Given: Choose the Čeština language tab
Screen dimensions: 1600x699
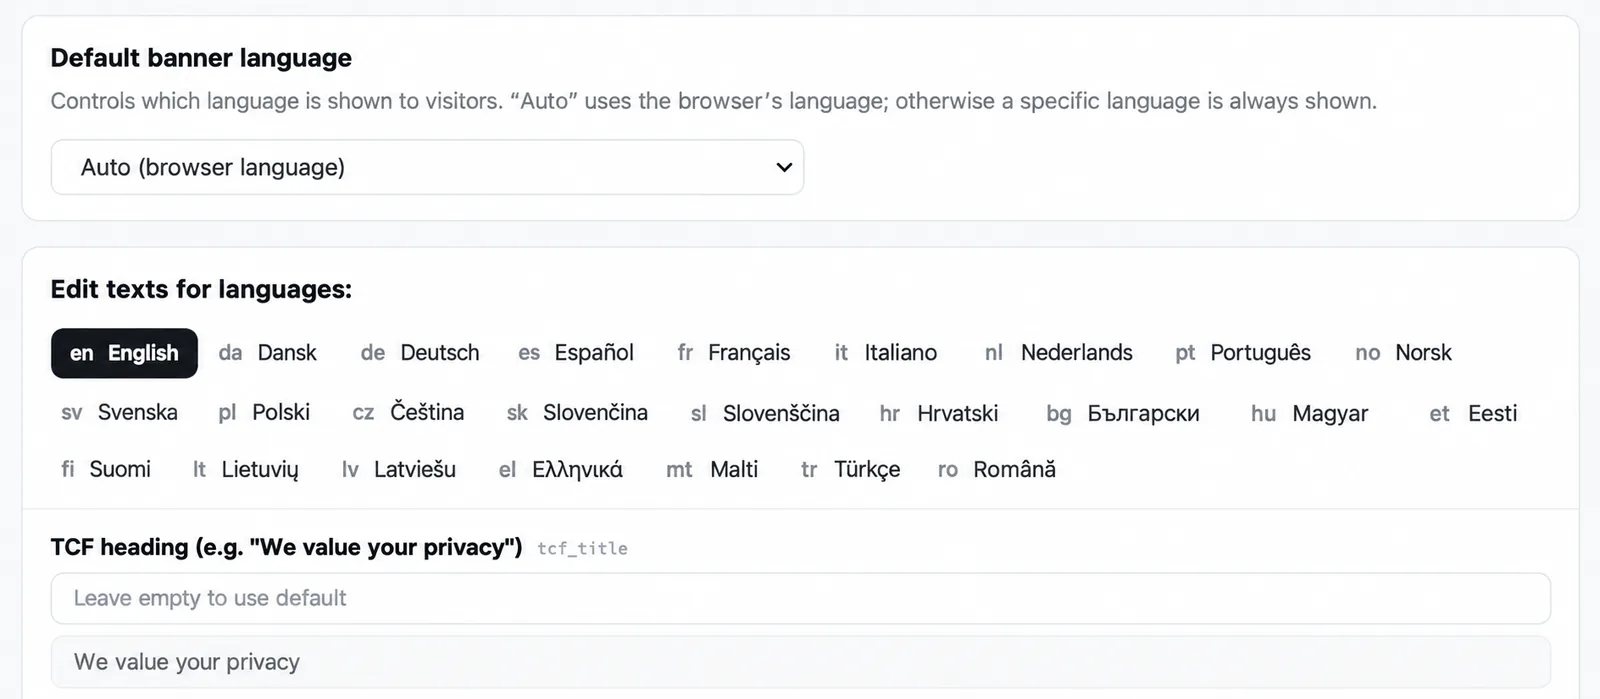Looking at the screenshot, I should [x=408, y=413].
